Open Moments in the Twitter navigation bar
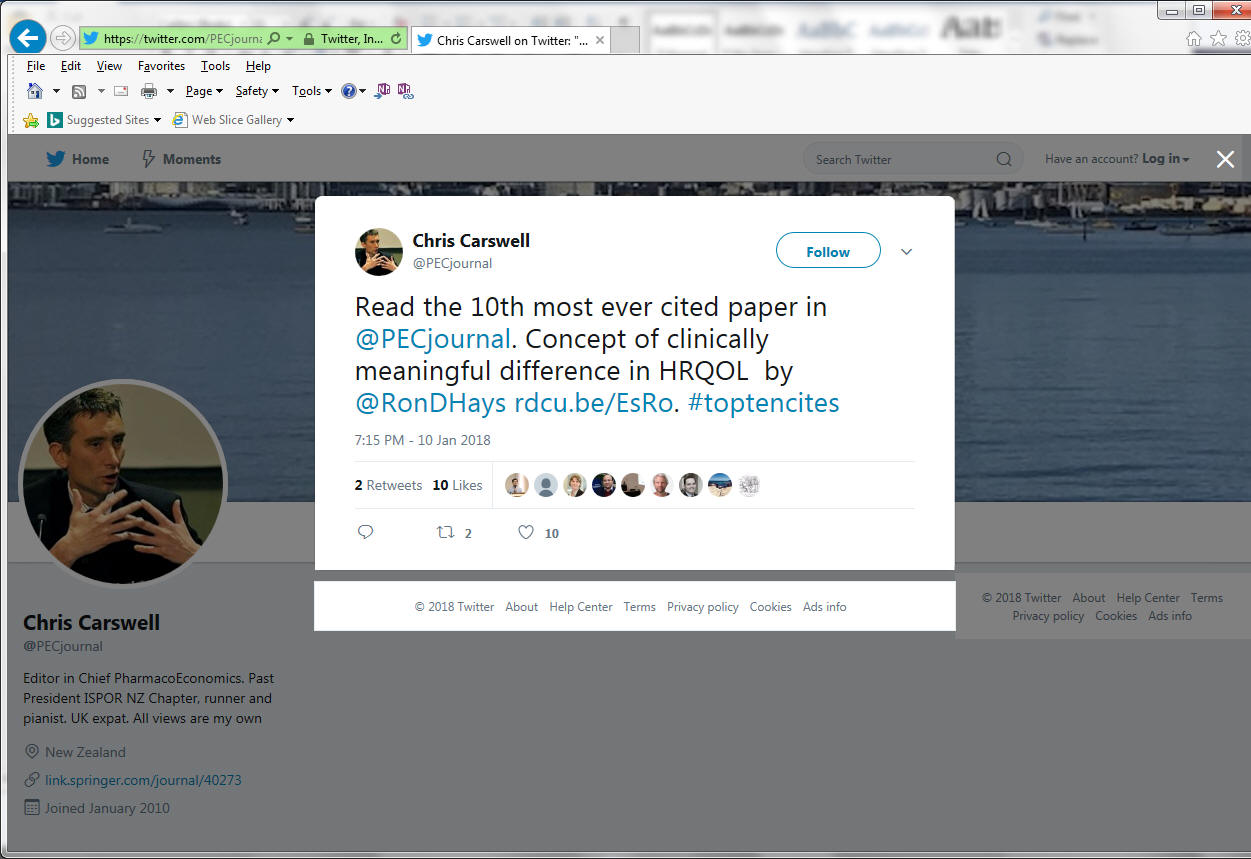The height and width of the screenshot is (859, 1251). [181, 159]
